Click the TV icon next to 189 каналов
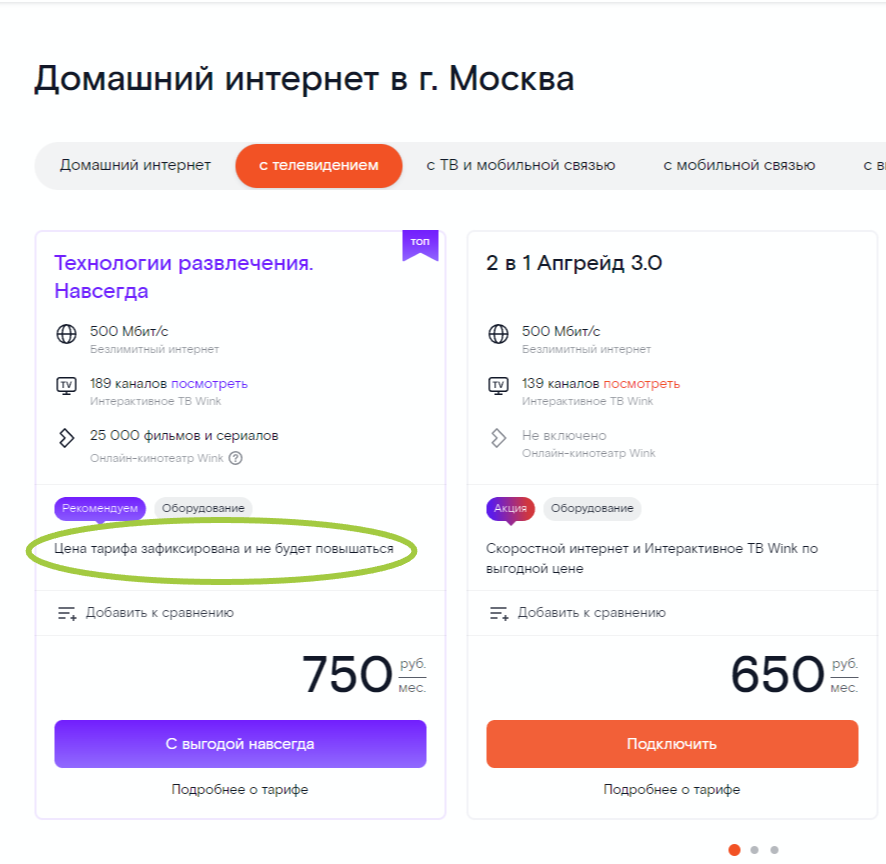The width and height of the screenshot is (886, 864). coord(66,386)
